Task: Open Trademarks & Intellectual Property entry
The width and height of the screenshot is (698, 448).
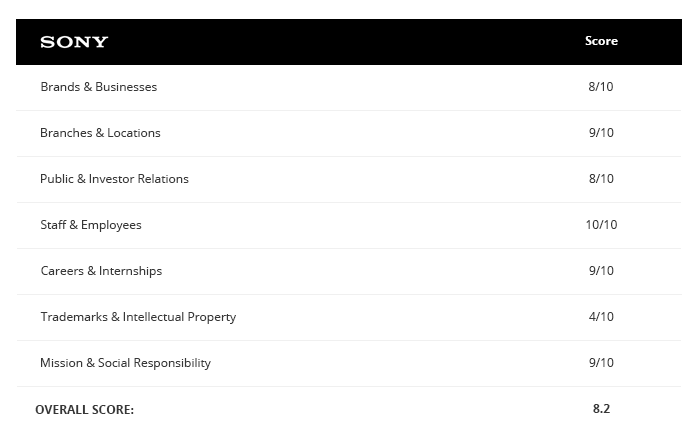Action: click(138, 317)
